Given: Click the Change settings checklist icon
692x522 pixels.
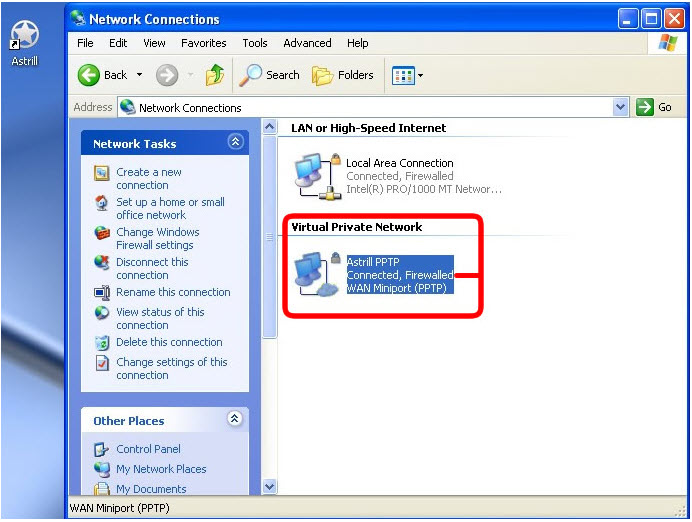Looking at the screenshot, I should [x=102, y=363].
